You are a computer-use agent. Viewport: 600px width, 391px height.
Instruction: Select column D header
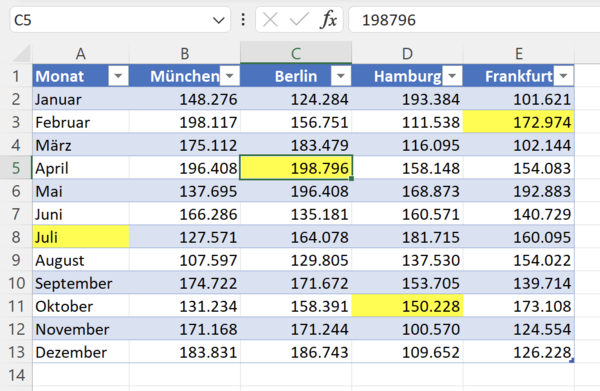(407, 53)
